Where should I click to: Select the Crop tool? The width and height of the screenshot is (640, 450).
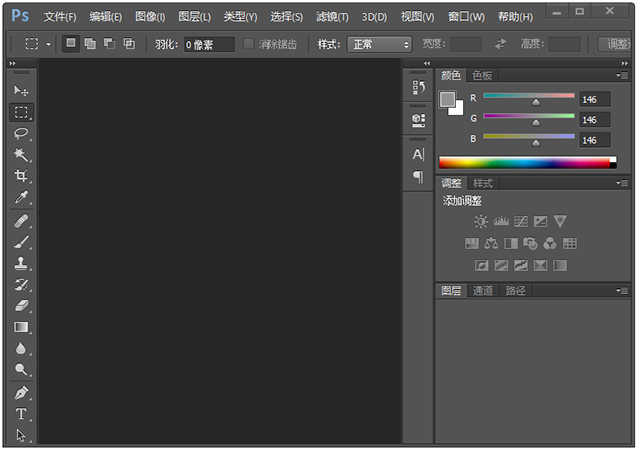(21, 176)
